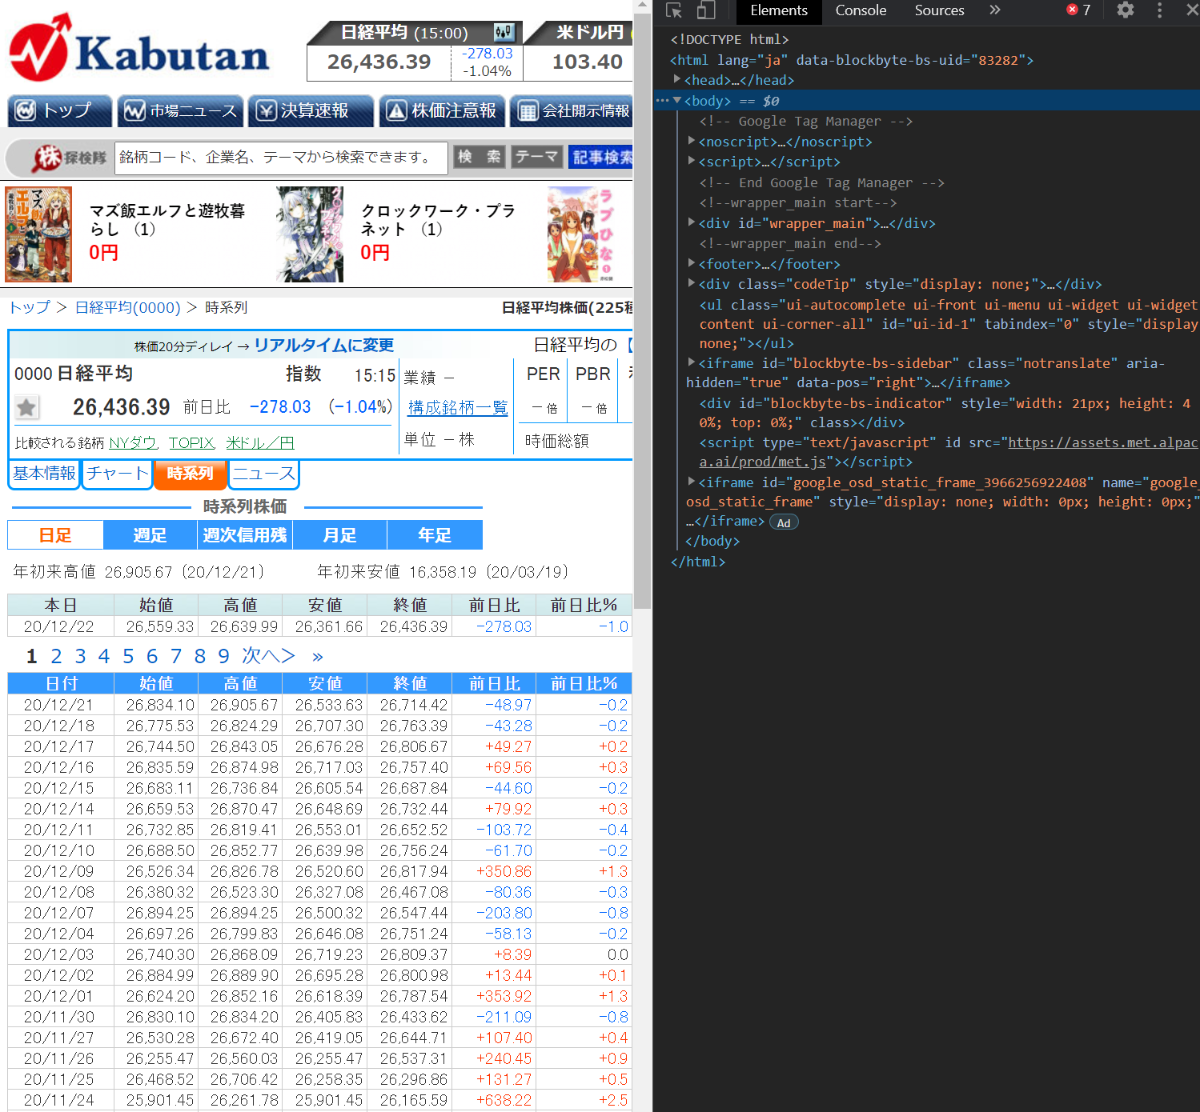Screen dimensions: 1200x1112
Task: Switch to the DevTools Elements tab
Action: pyautogui.click(x=779, y=10)
